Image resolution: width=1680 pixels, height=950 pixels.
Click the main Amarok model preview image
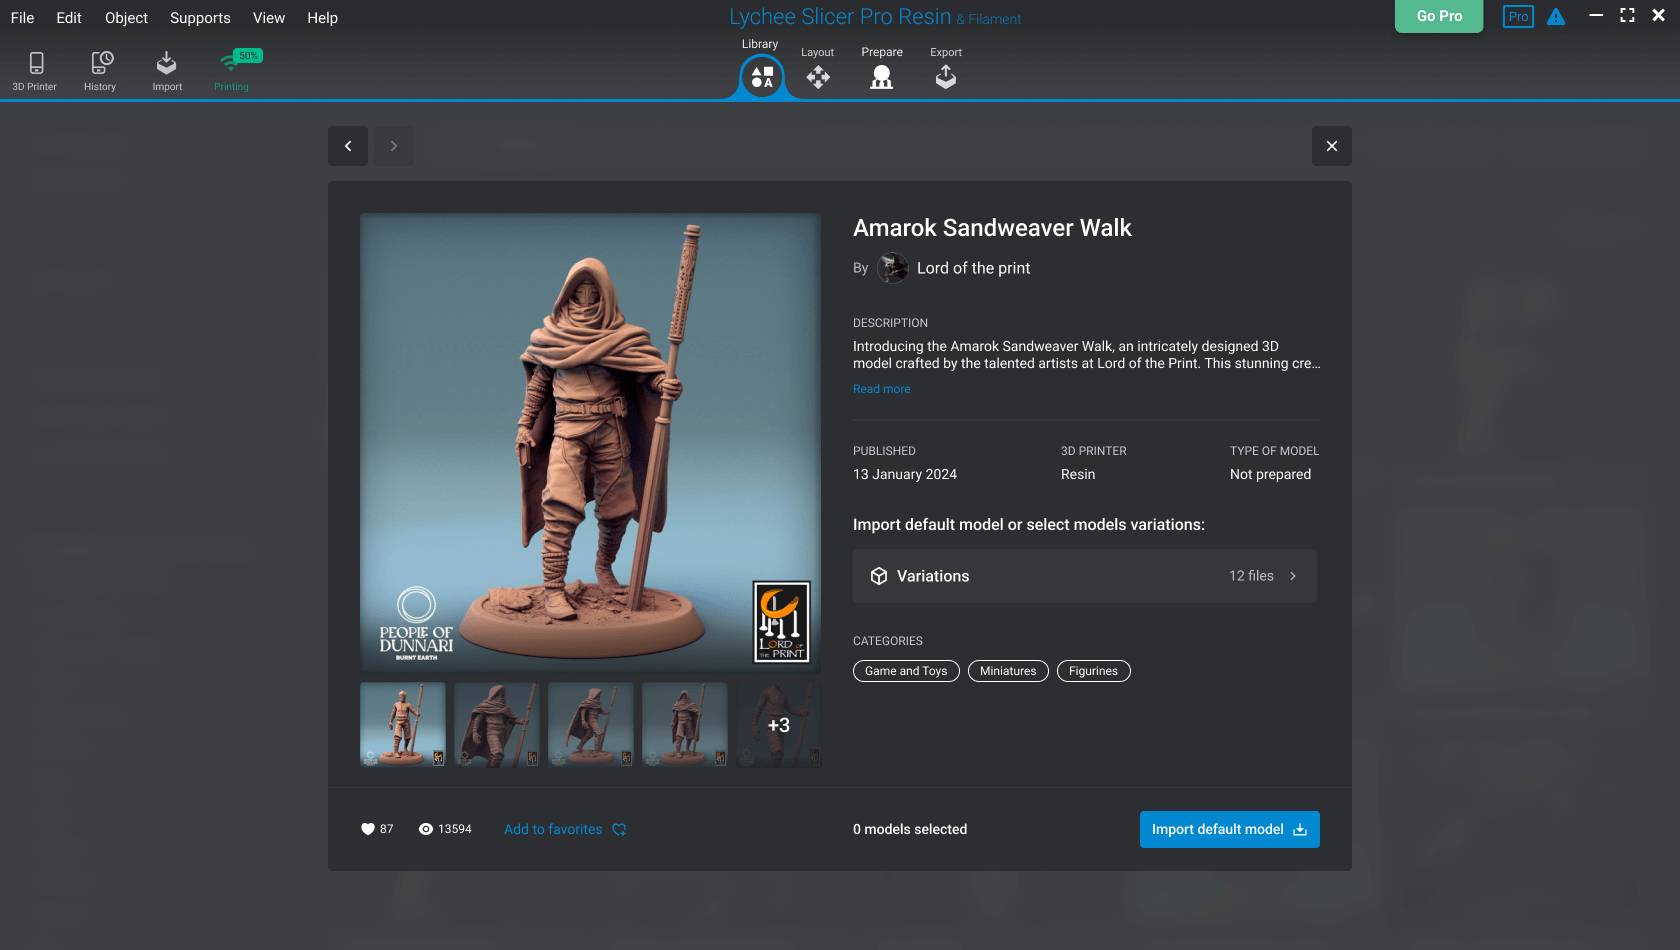tap(590, 442)
